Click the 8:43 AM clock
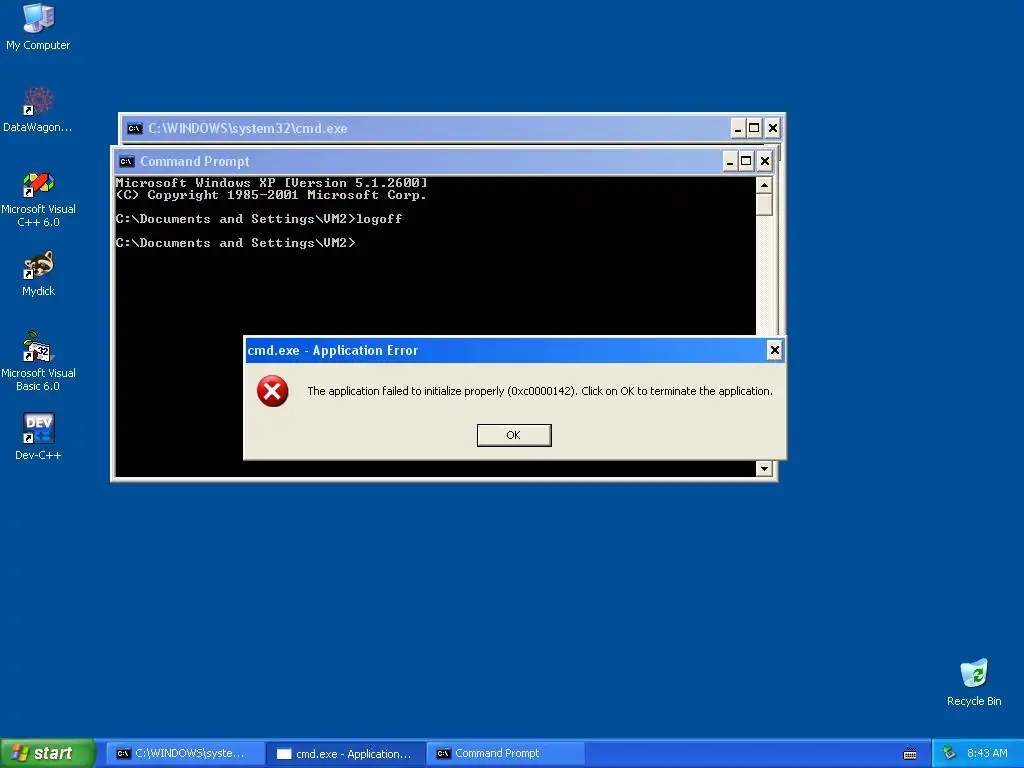Image resolution: width=1024 pixels, height=768 pixels. pyautogui.click(x=987, y=754)
